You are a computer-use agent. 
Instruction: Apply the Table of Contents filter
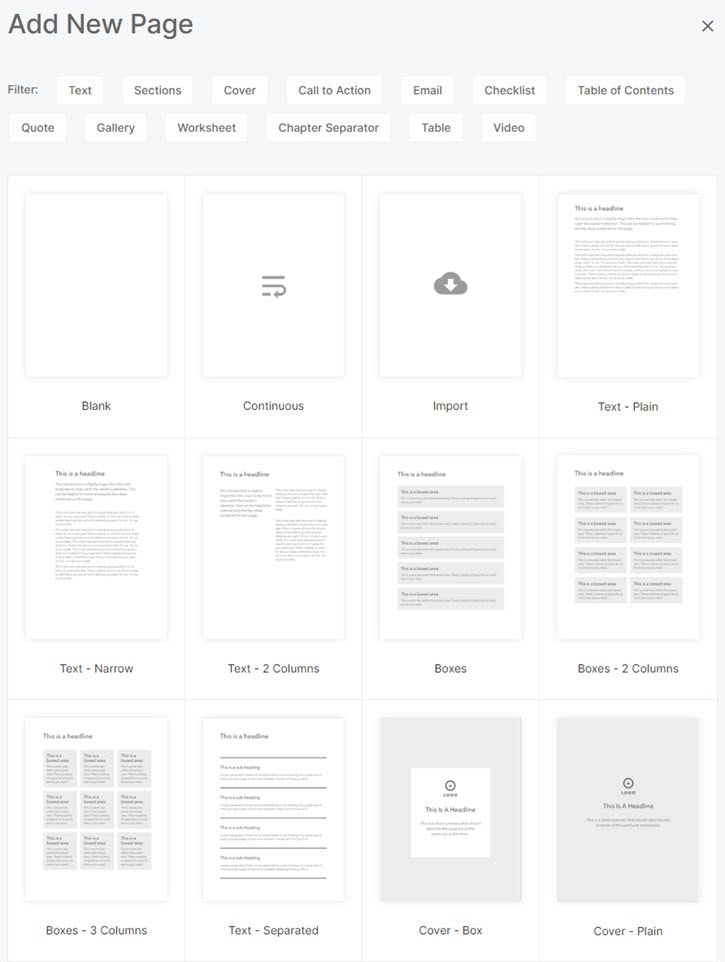625,90
